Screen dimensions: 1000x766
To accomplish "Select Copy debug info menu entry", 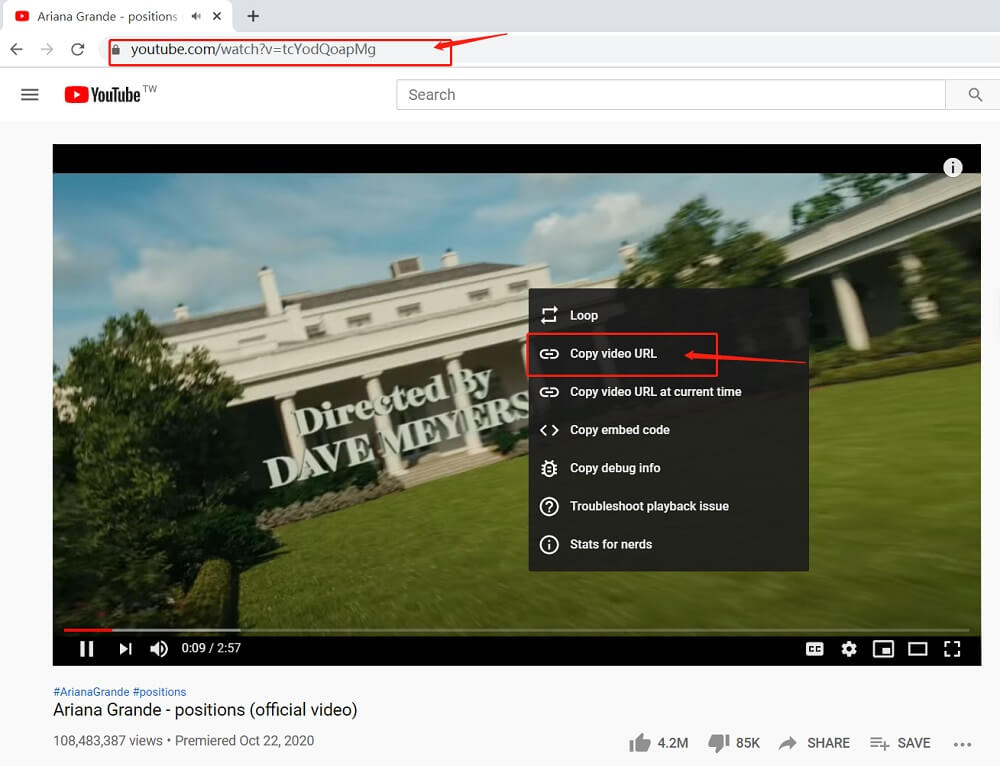I will 668,468.
